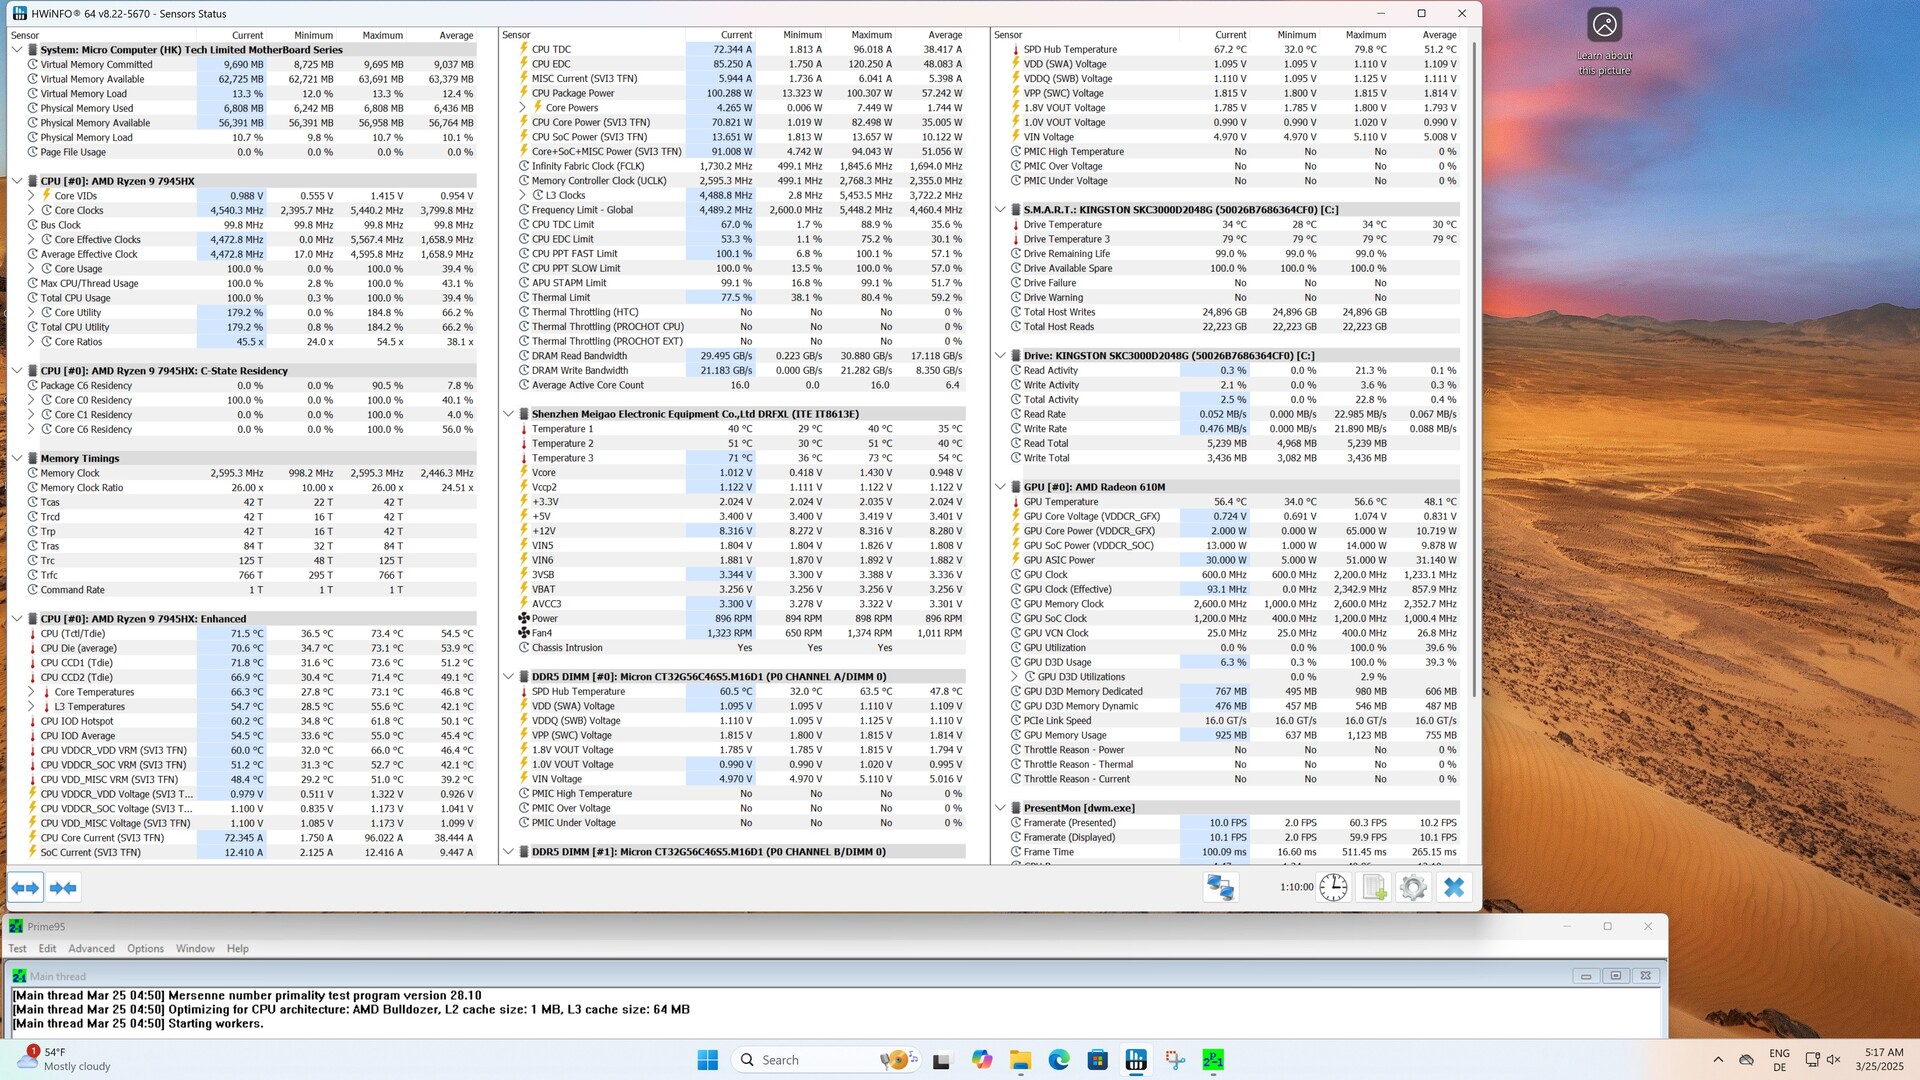Click the shrink columns arrows button

[63, 888]
